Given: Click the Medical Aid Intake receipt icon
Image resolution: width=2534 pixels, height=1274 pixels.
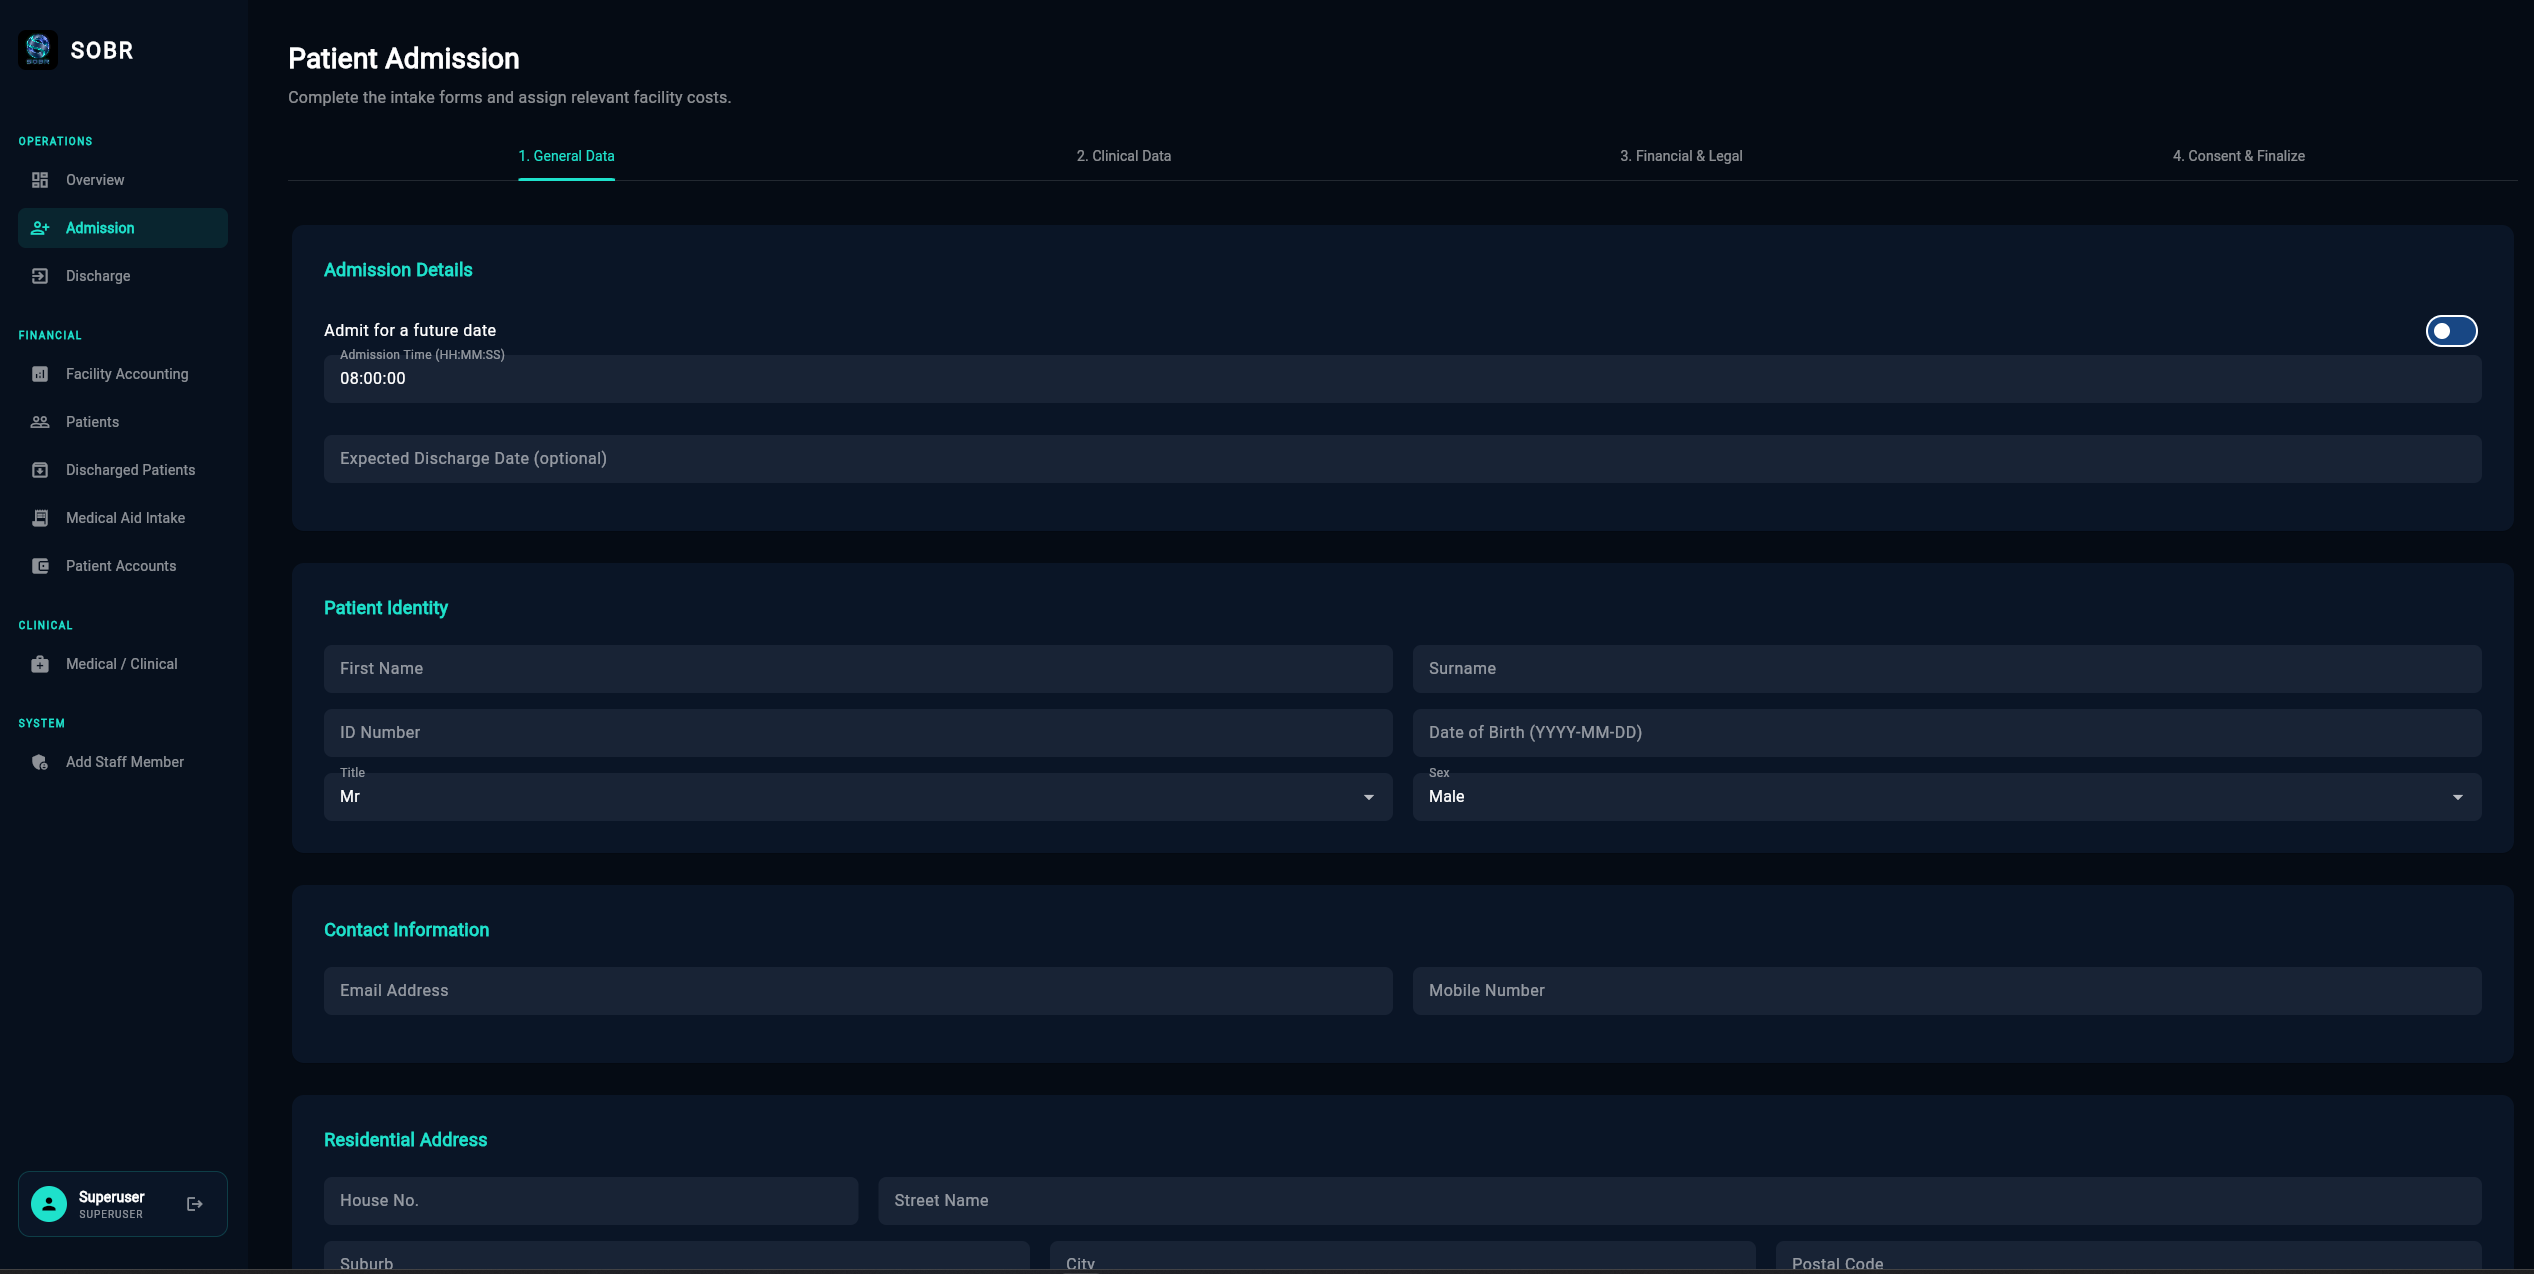Looking at the screenshot, I should point(40,518).
